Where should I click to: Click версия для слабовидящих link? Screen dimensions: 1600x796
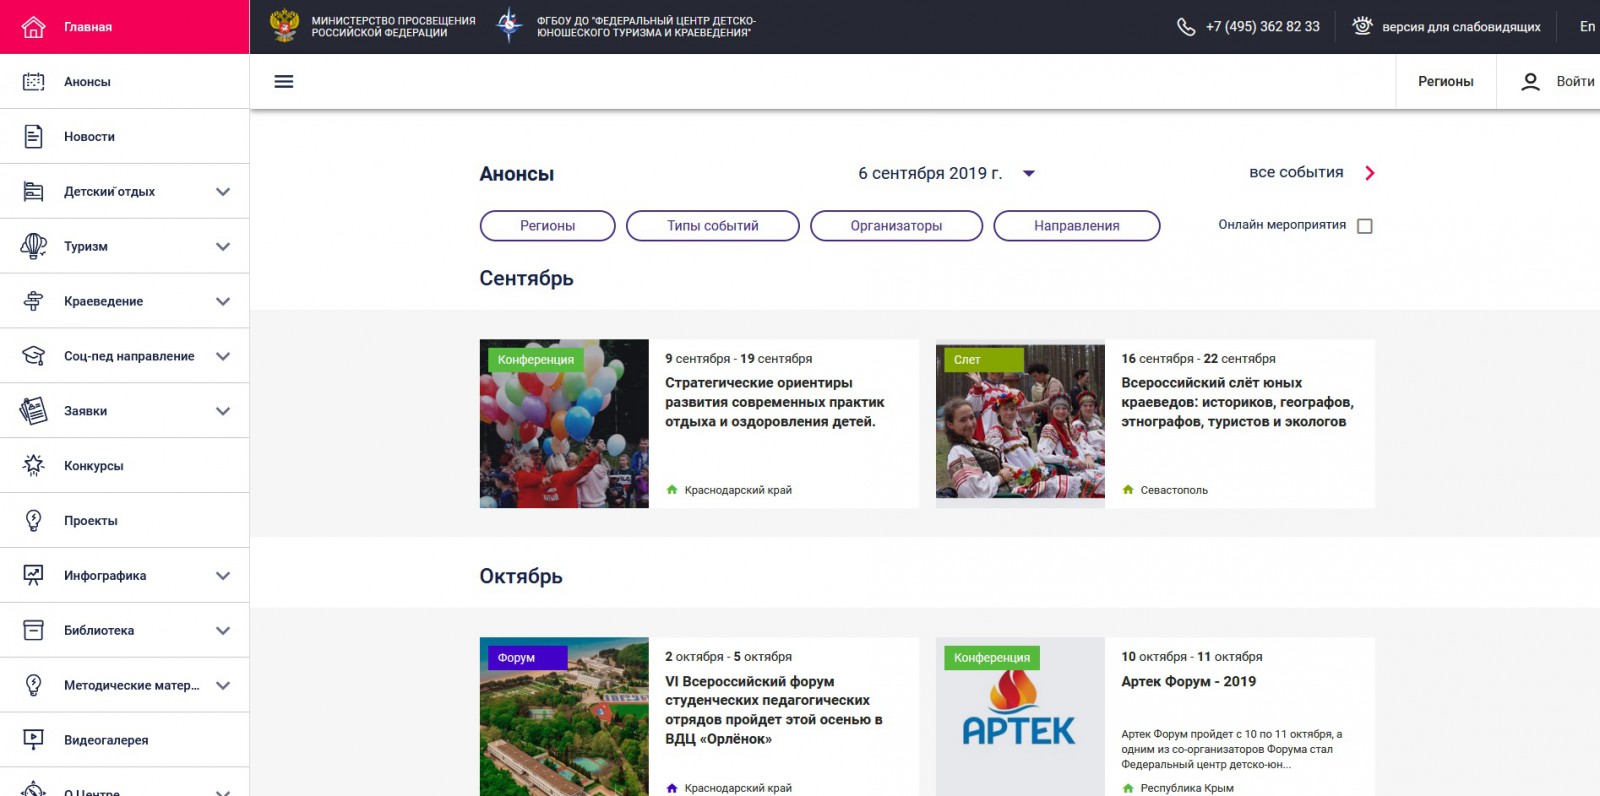click(1461, 27)
